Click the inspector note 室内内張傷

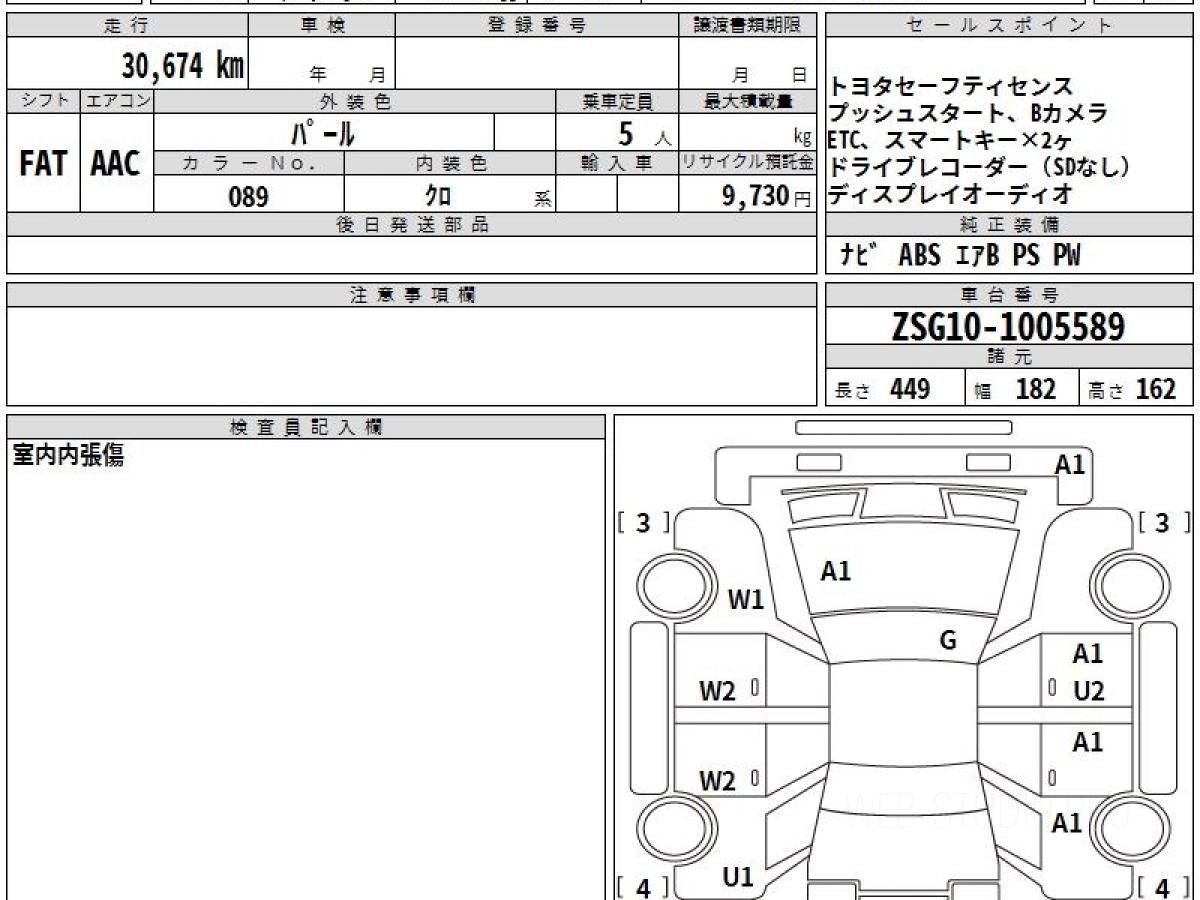pyautogui.click(x=68, y=456)
